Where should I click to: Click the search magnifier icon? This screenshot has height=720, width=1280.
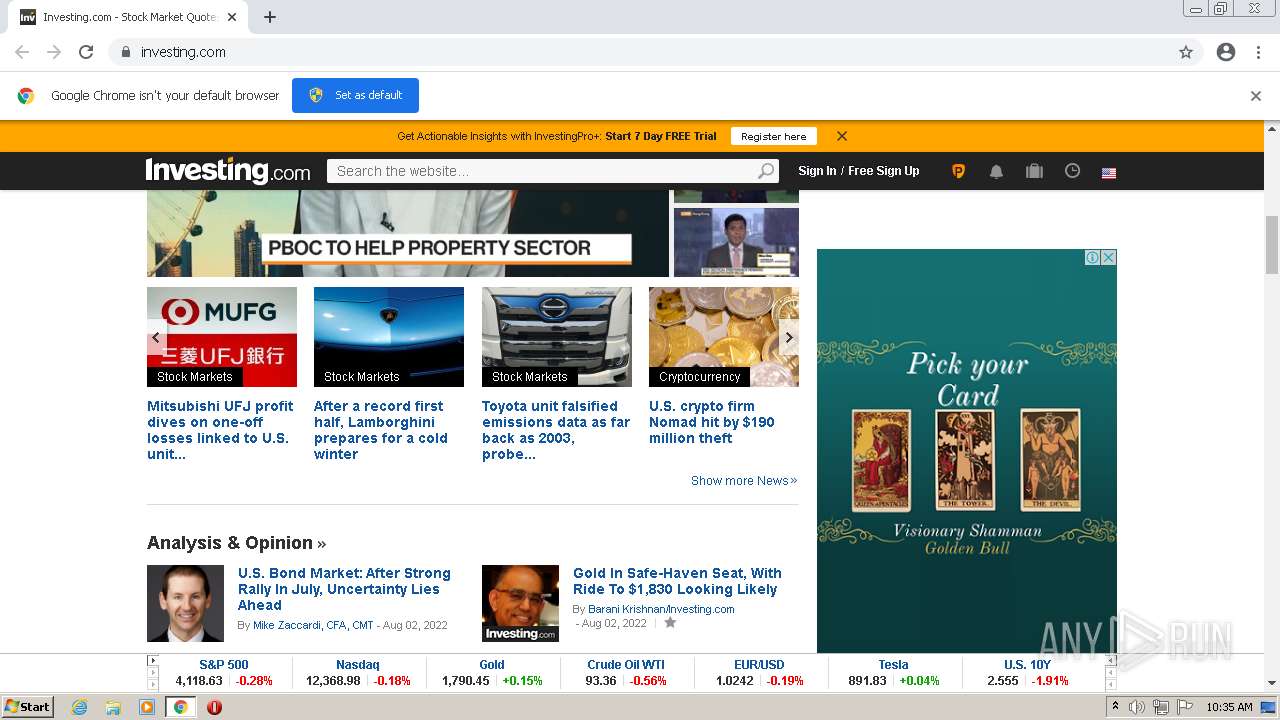(x=766, y=171)
